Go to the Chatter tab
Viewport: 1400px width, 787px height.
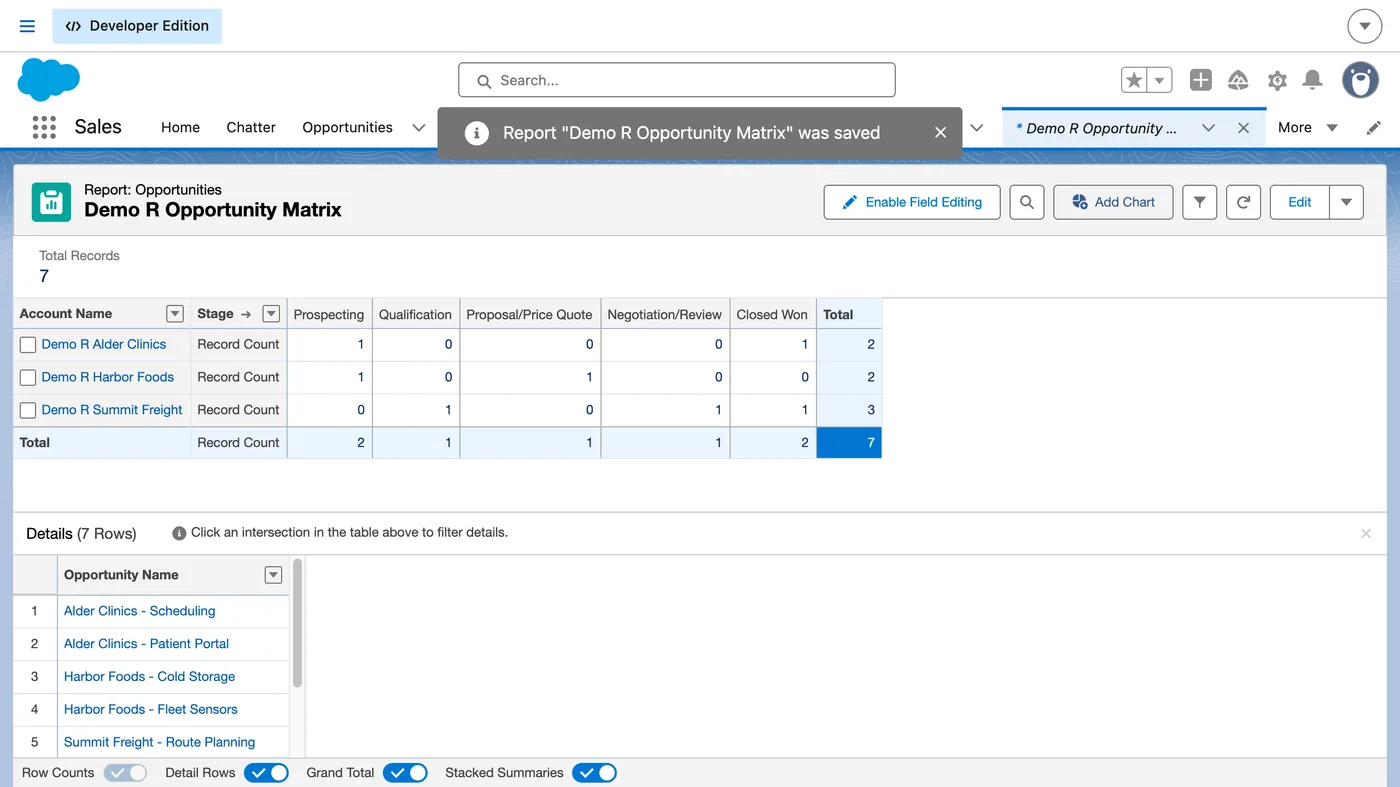251,127
